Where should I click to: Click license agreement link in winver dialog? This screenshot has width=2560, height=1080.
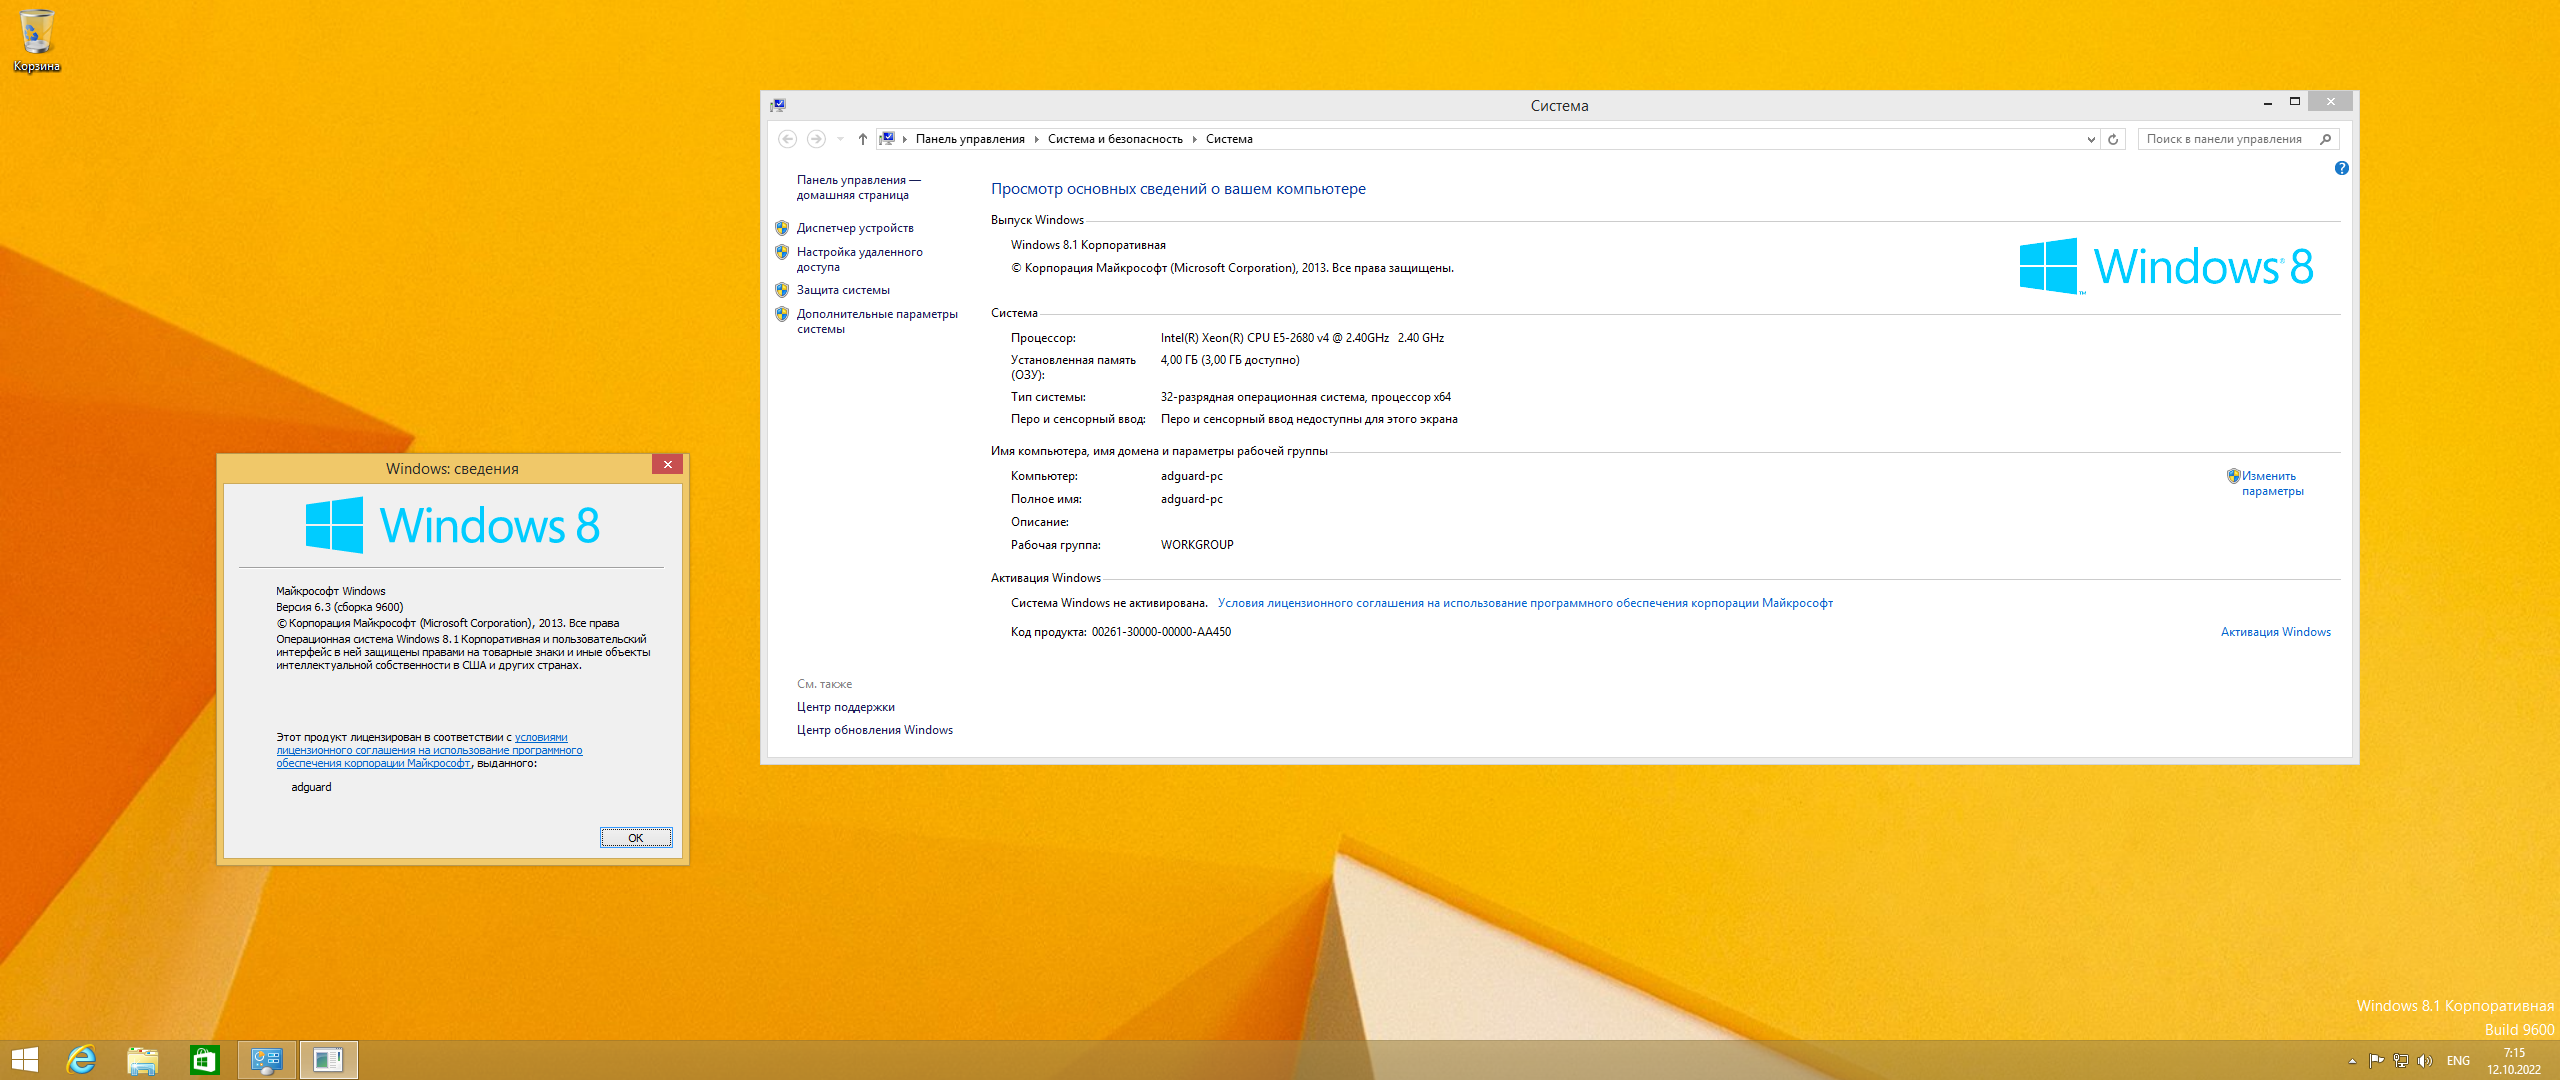429,750
